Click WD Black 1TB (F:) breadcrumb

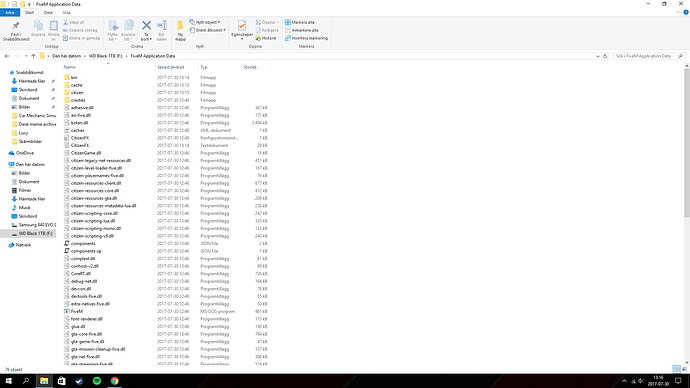(x=106, y=56)
